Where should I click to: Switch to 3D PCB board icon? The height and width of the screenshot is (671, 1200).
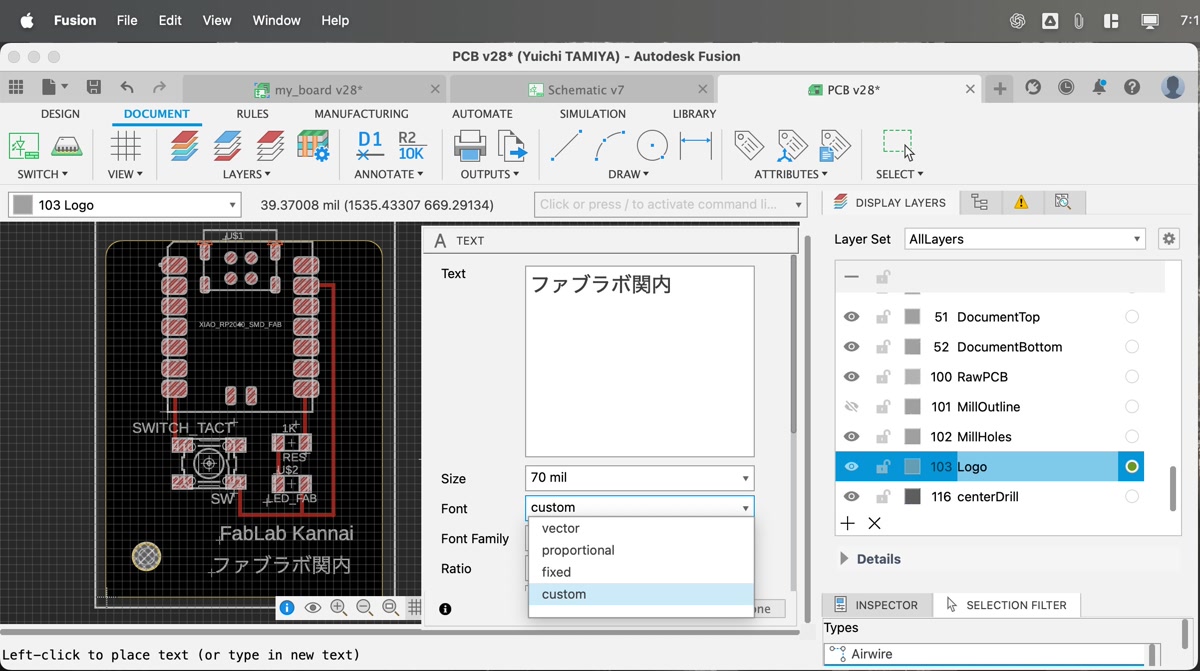coord(67,146)
